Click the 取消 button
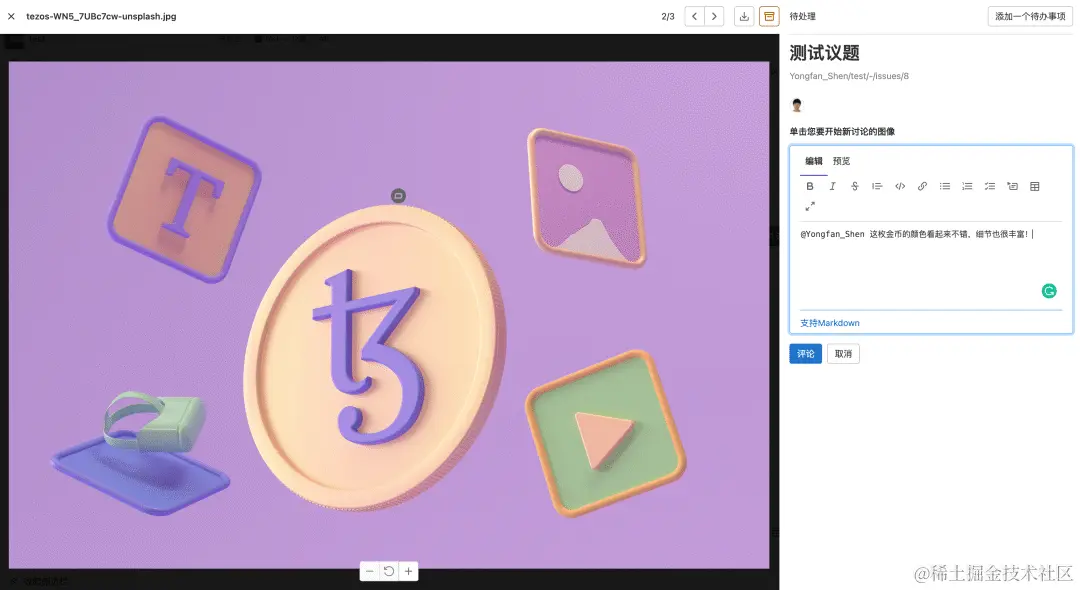 [843, 354]
